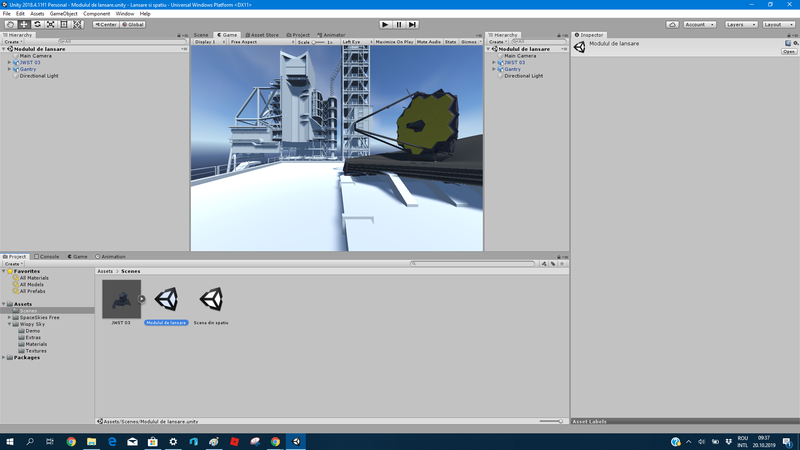This screenshot has height=450, width=800.
Task: Select the Rotate tool
Action: pyautogui.click(x=37, y=24)
